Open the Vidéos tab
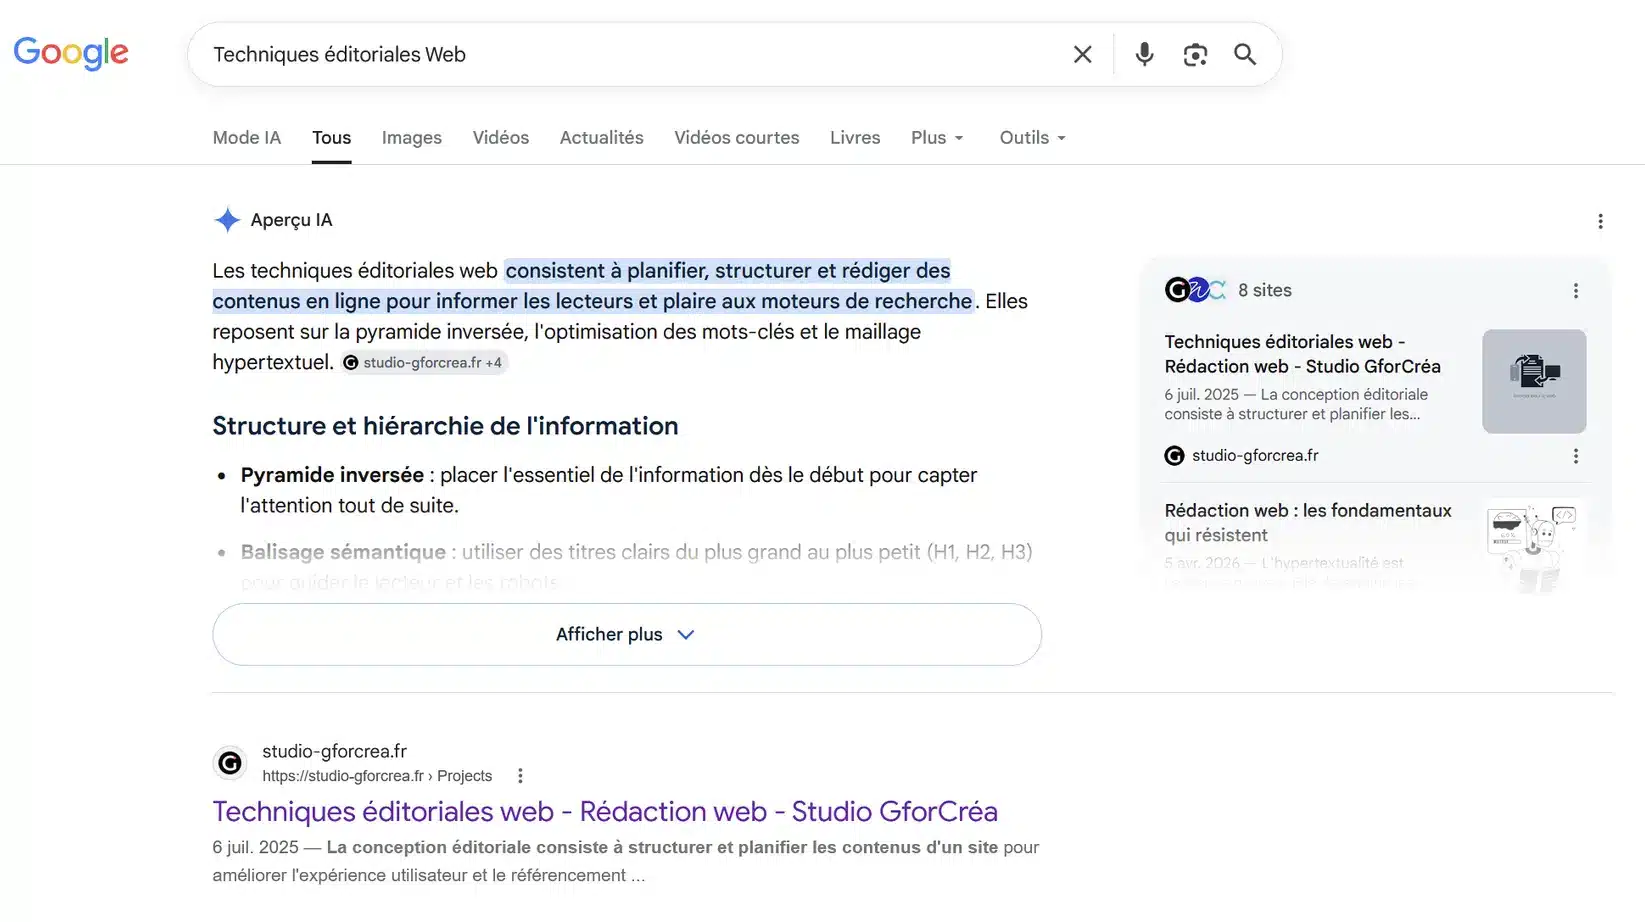Screen dimensions: 1645x922 click(x=500, y=138)
